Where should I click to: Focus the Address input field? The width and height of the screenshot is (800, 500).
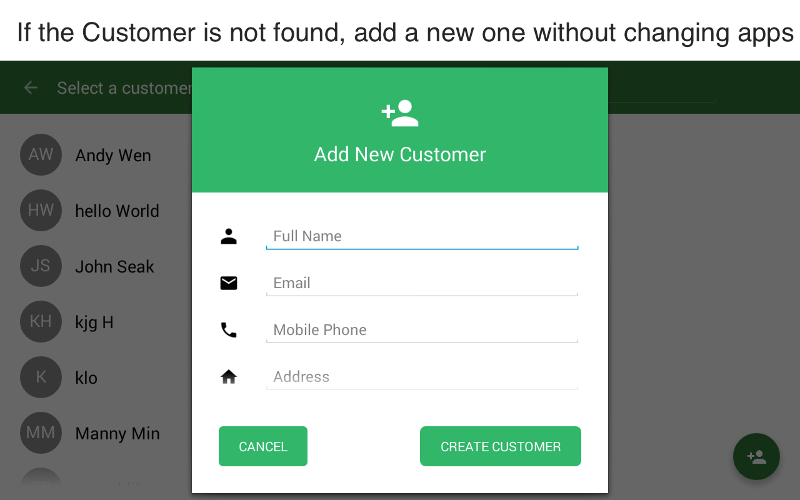[422, 378]
